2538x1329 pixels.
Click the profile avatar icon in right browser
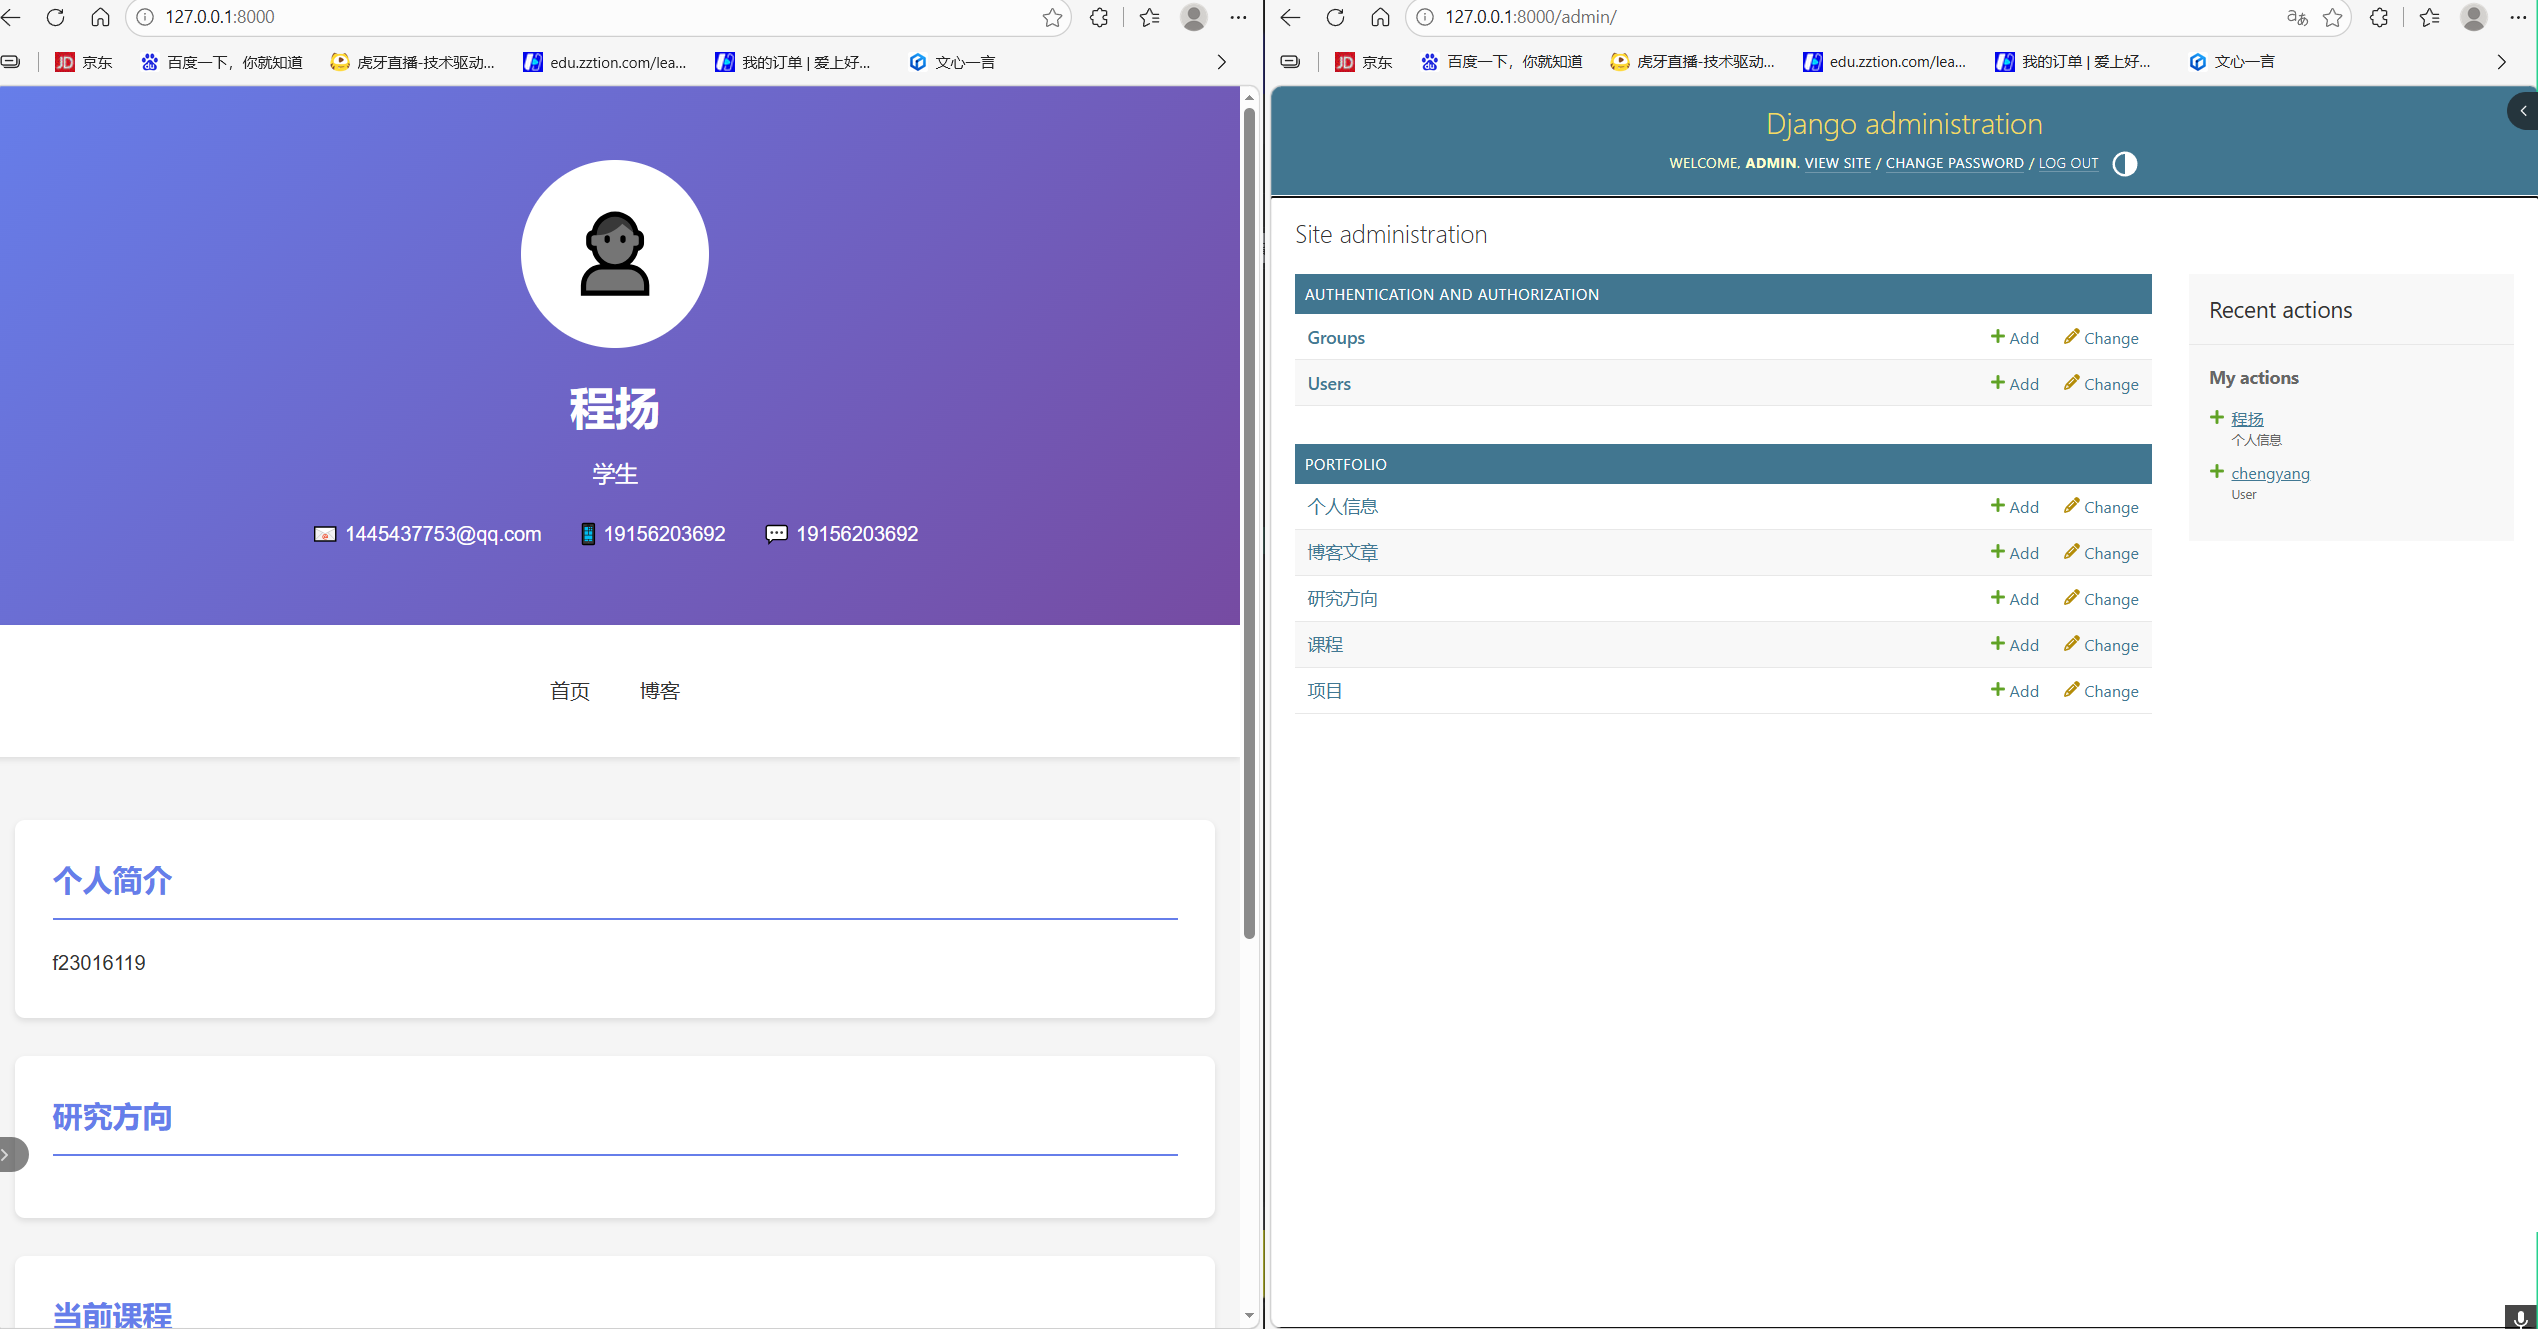[2473, 17]
